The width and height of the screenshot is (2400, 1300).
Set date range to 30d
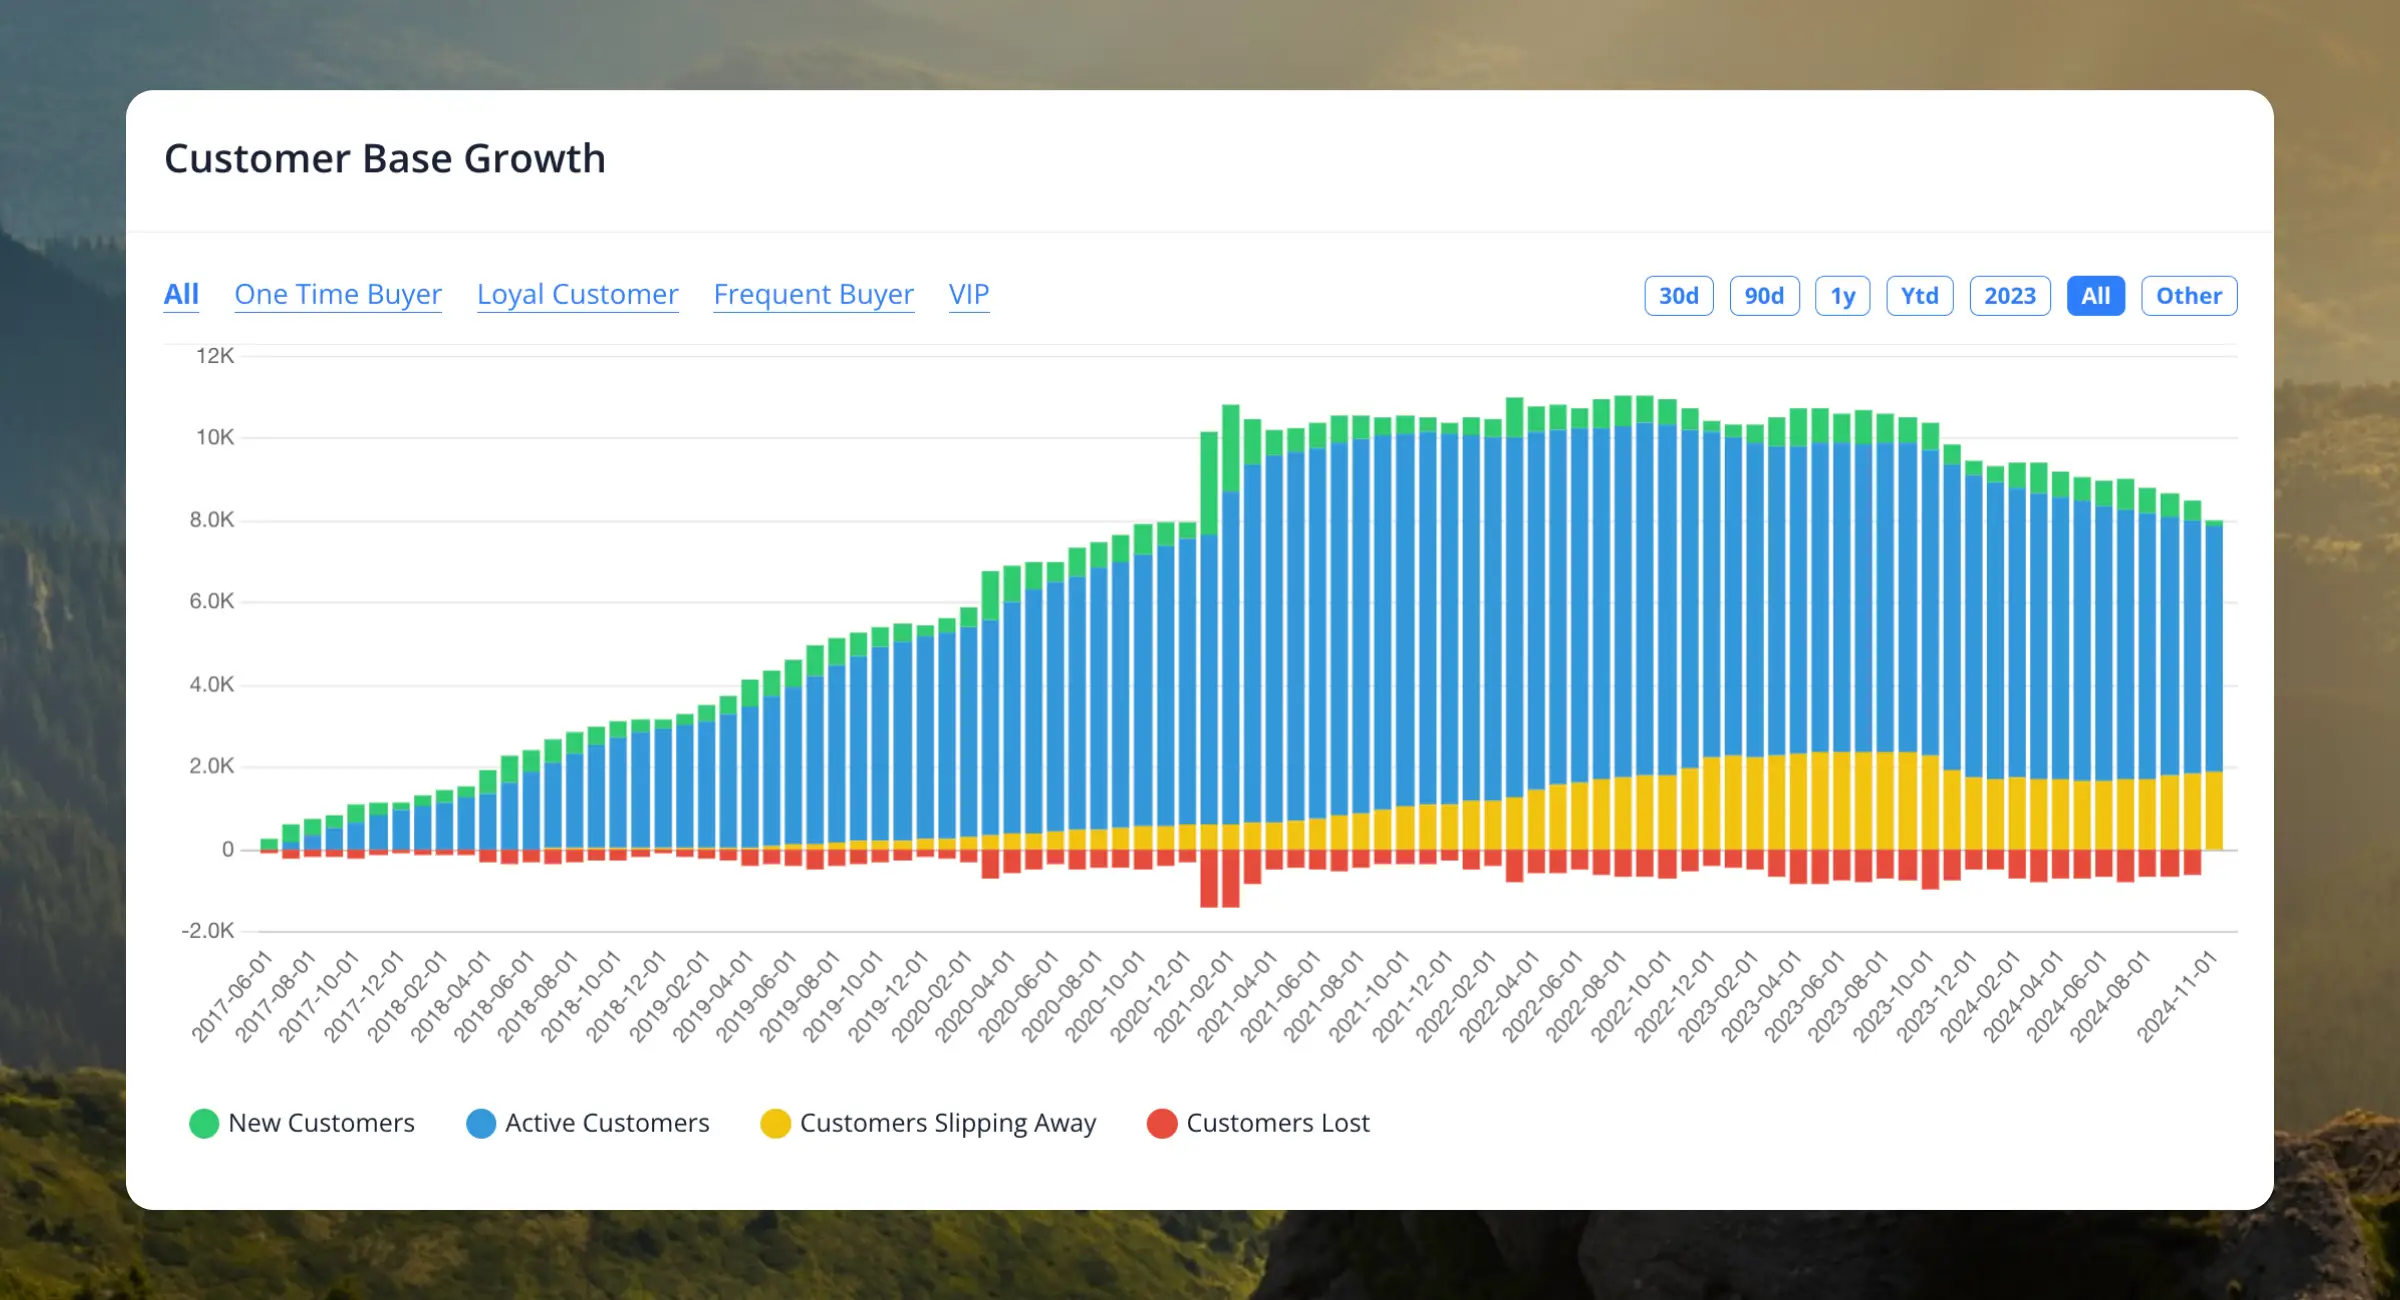(x=1679, y=296)
